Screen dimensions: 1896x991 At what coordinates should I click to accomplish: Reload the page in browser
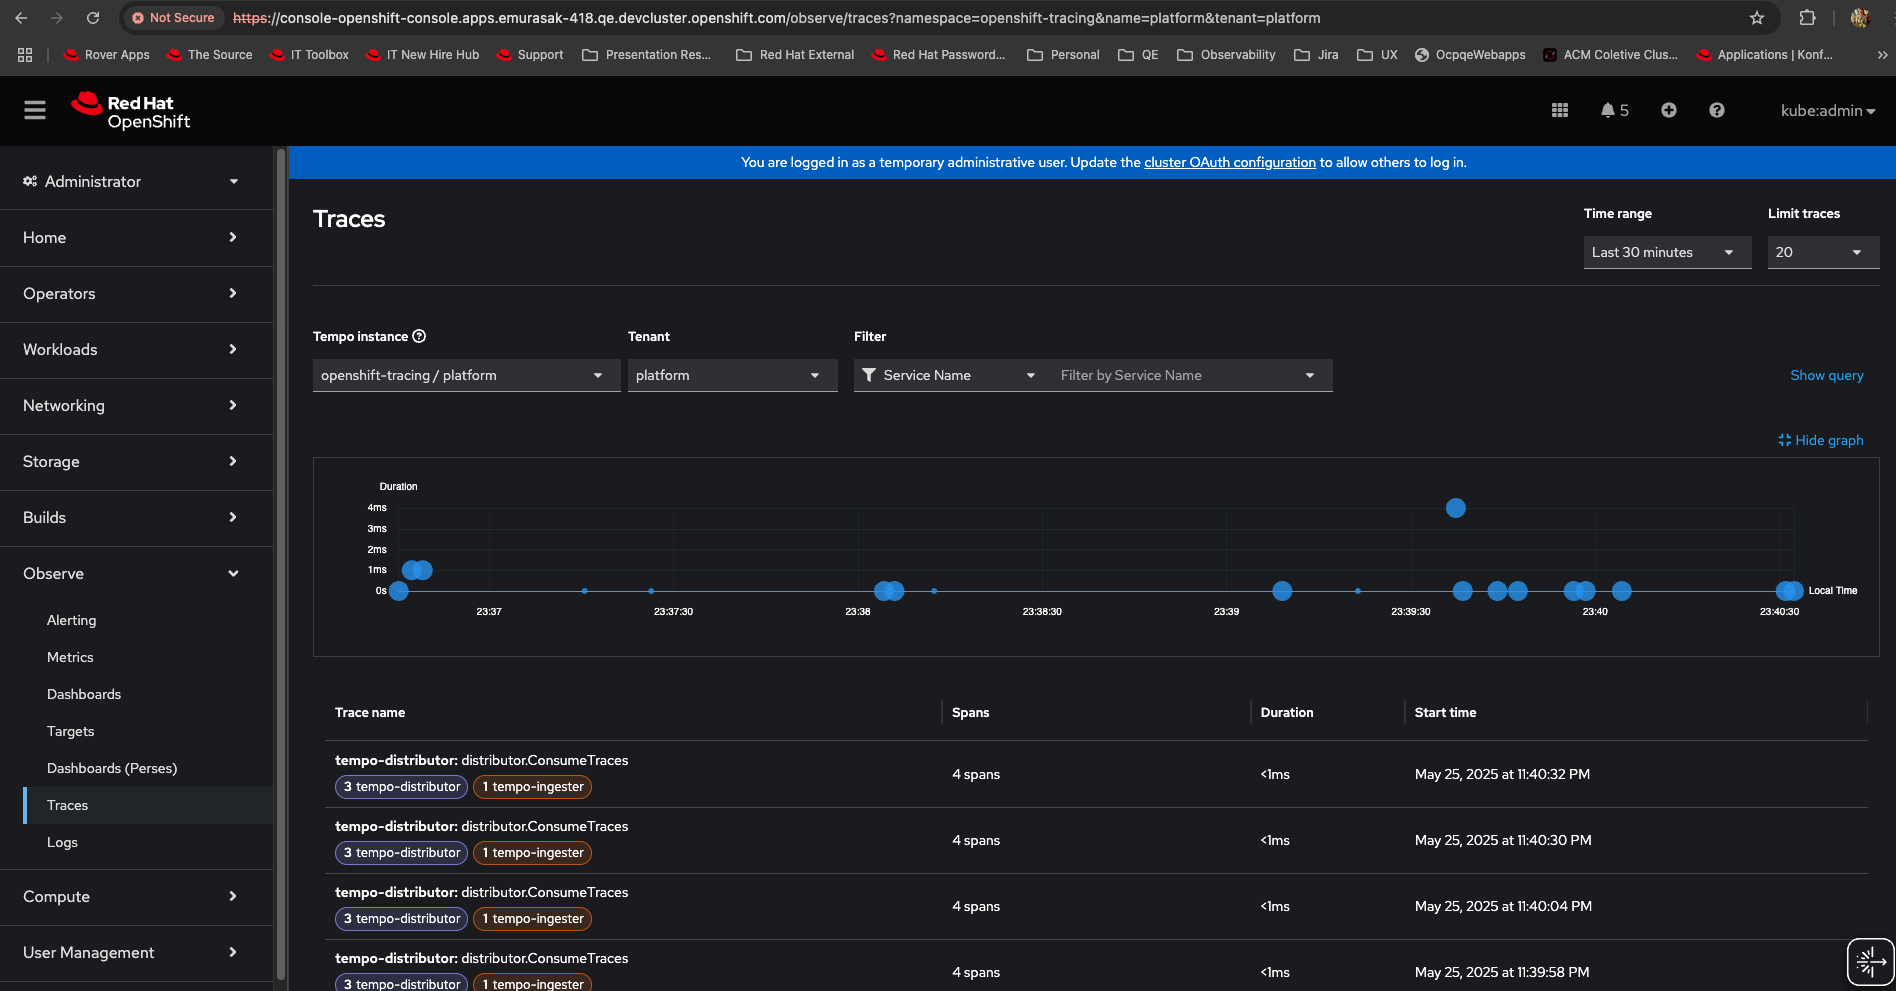[93, 18]
